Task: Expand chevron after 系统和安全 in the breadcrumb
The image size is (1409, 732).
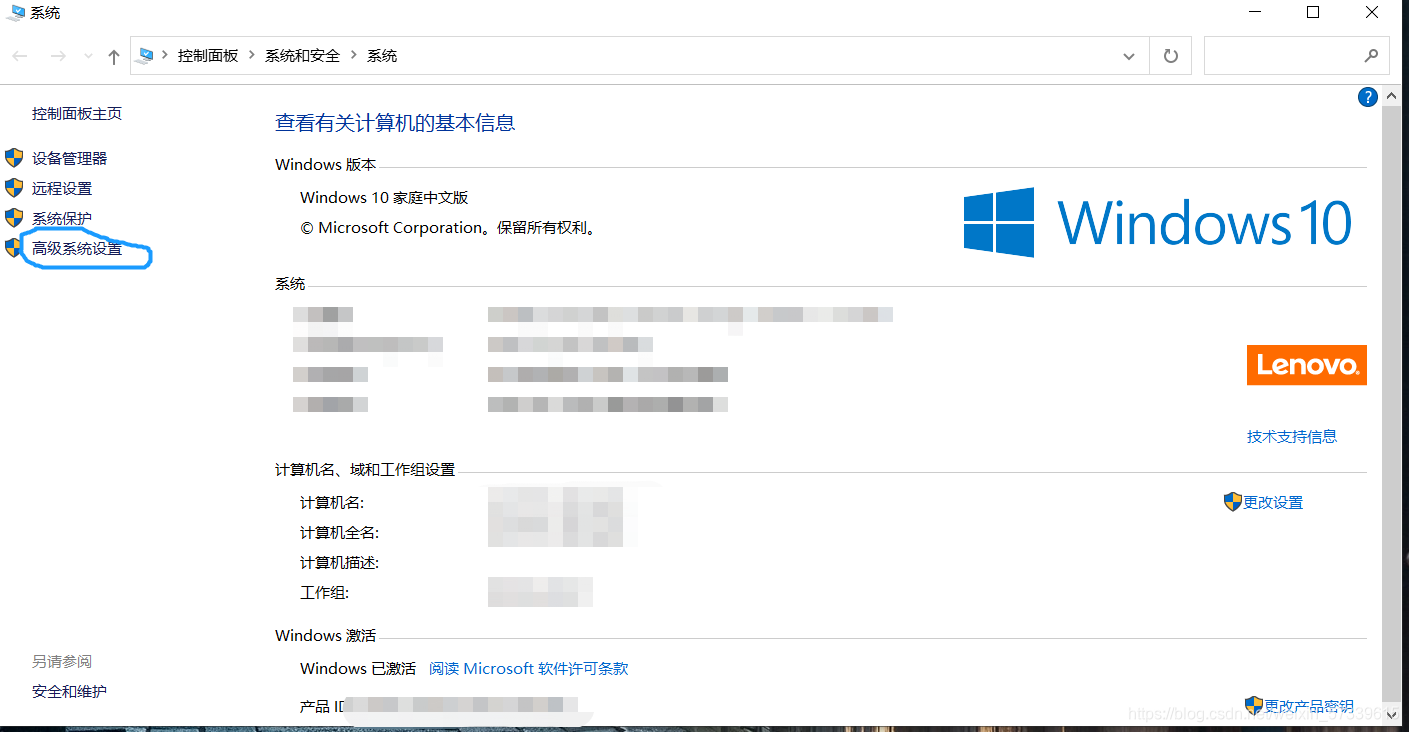Action: 354,56
